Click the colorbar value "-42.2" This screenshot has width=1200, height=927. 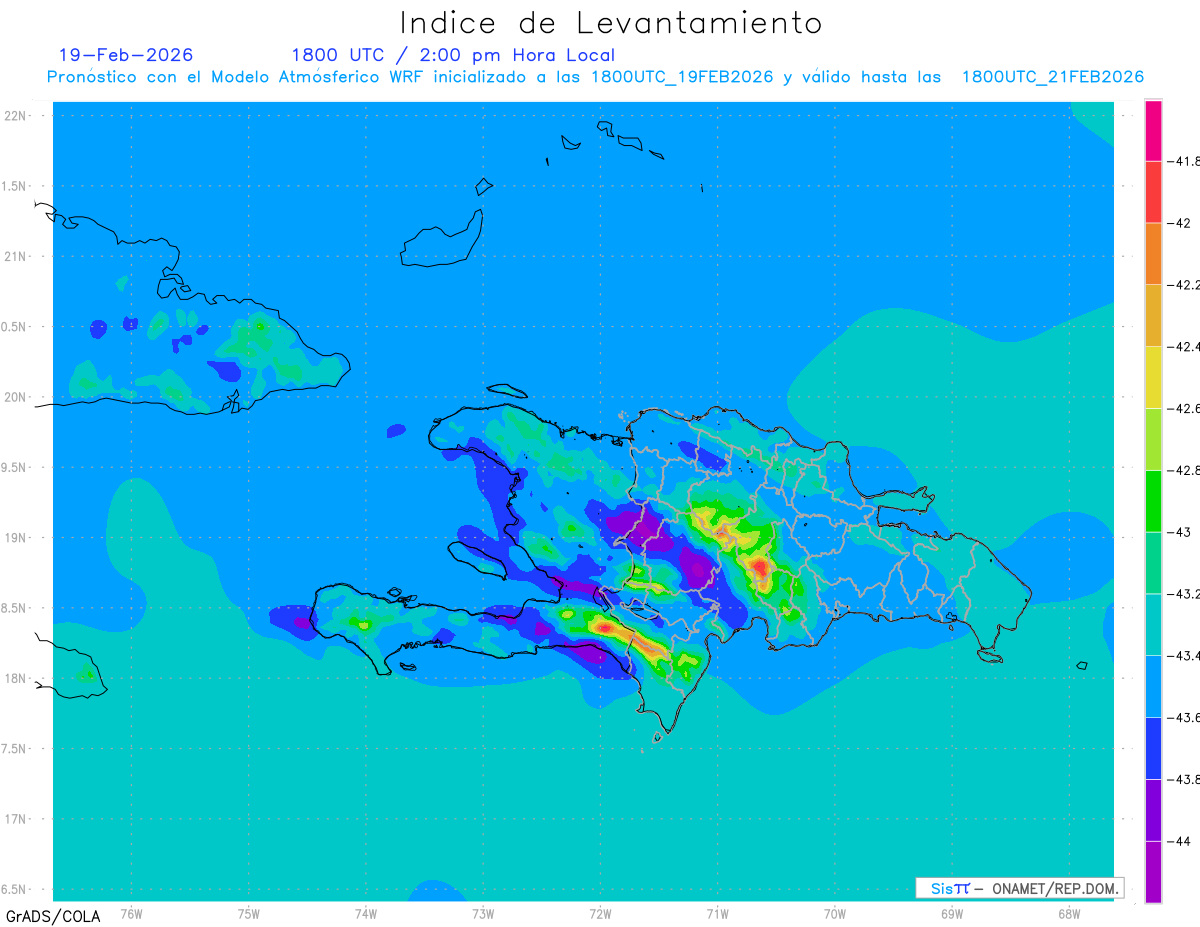(1184, 284)
